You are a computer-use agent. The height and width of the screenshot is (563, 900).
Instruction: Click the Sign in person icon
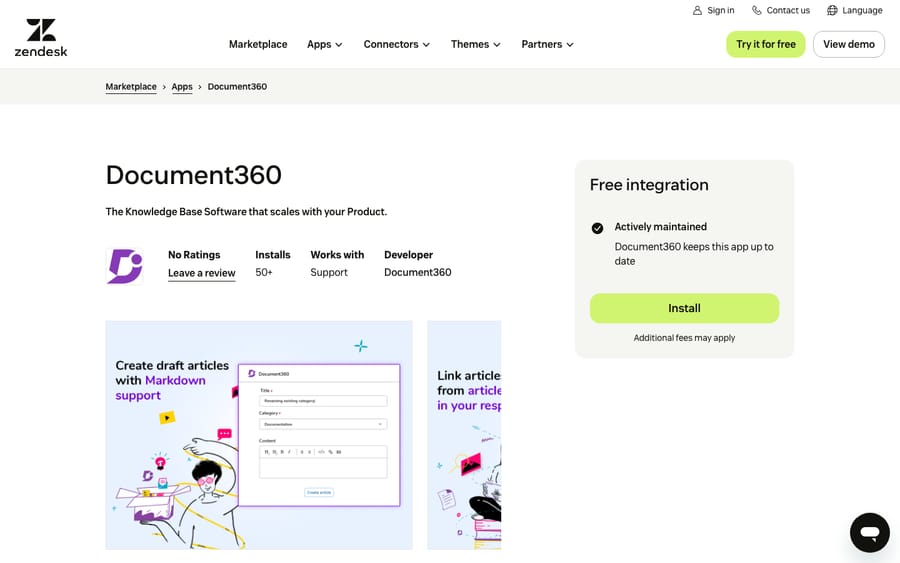pyautogui.click(x=697, y=10)
